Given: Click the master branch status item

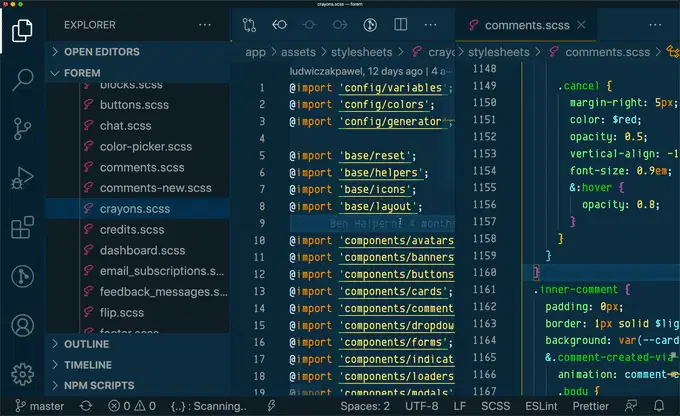Looking at the screenshot, I should click(x=39, y=406).
